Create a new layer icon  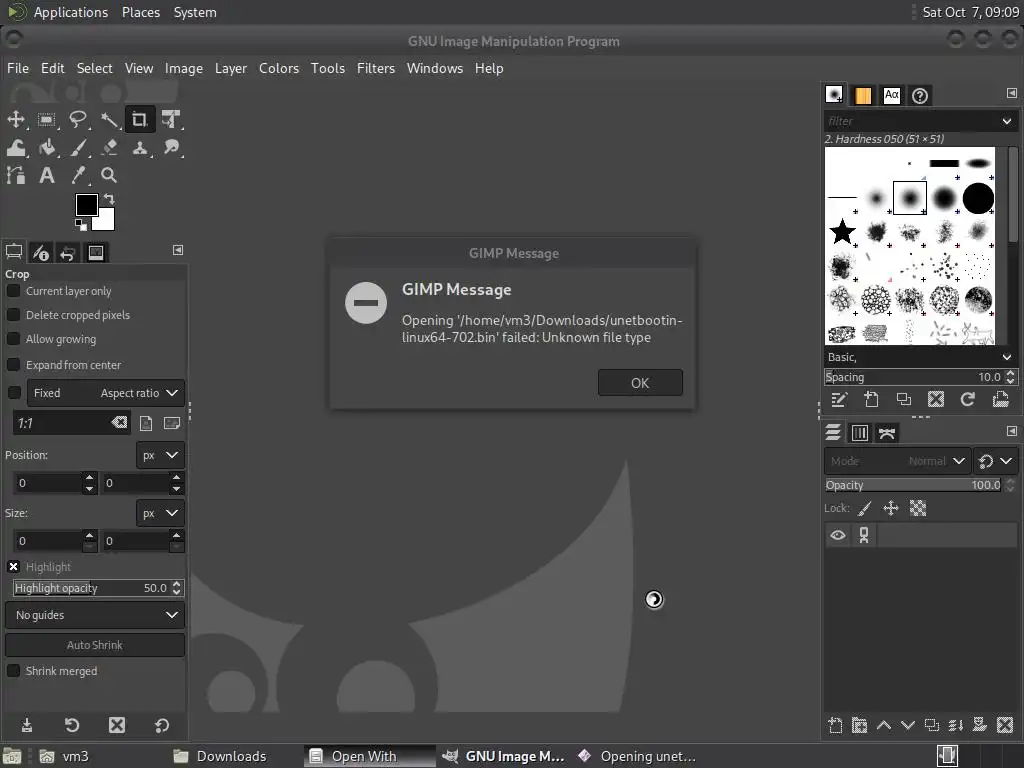[835, 725]
